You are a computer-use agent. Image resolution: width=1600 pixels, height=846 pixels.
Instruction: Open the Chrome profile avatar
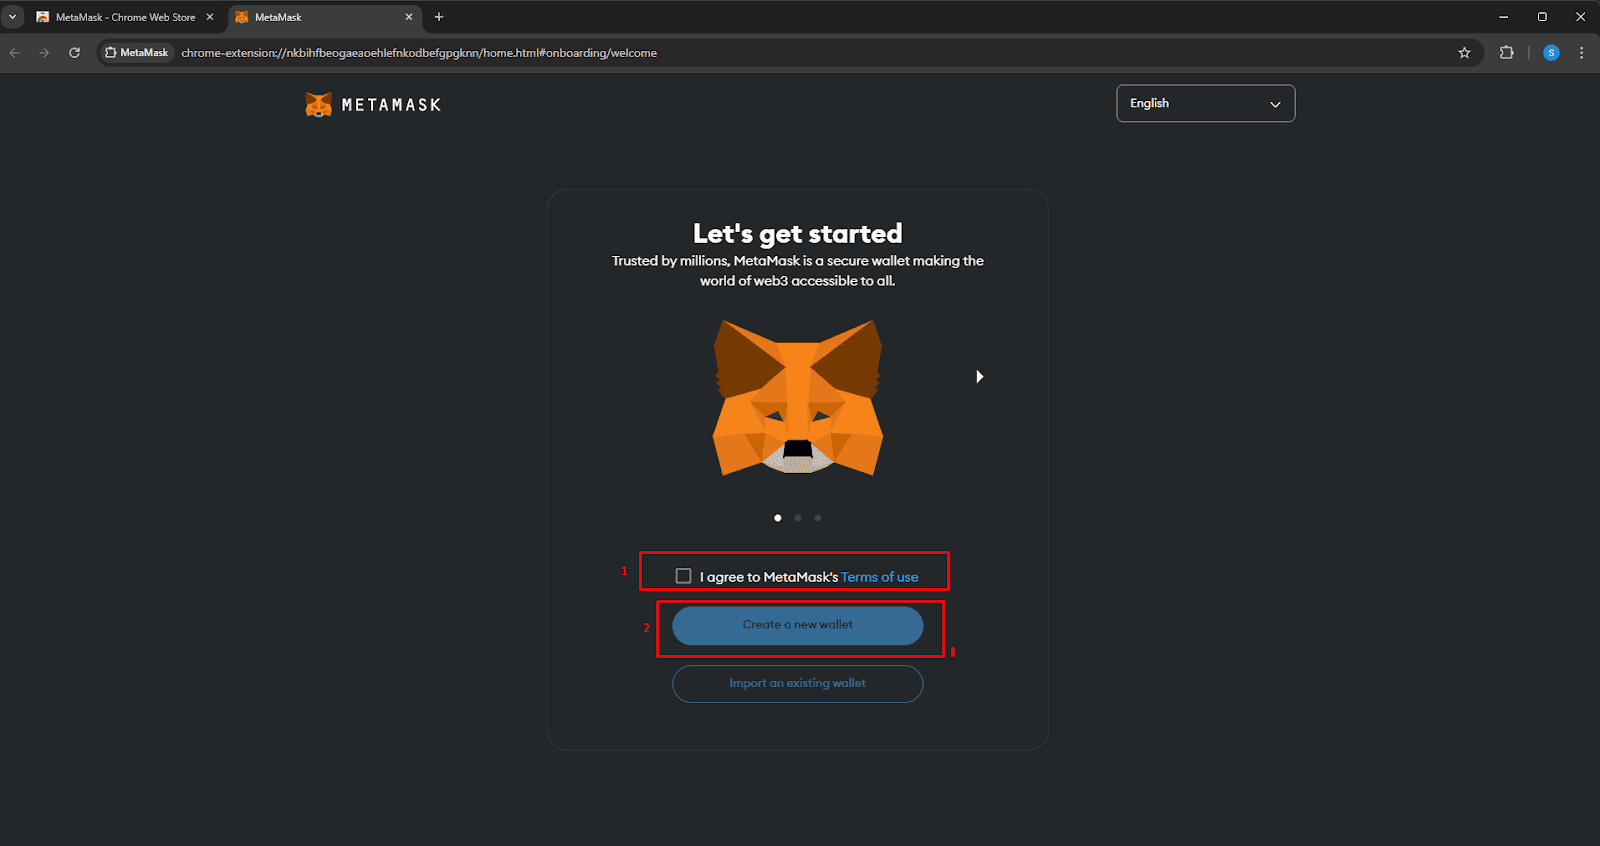[x=1551, y=53]
